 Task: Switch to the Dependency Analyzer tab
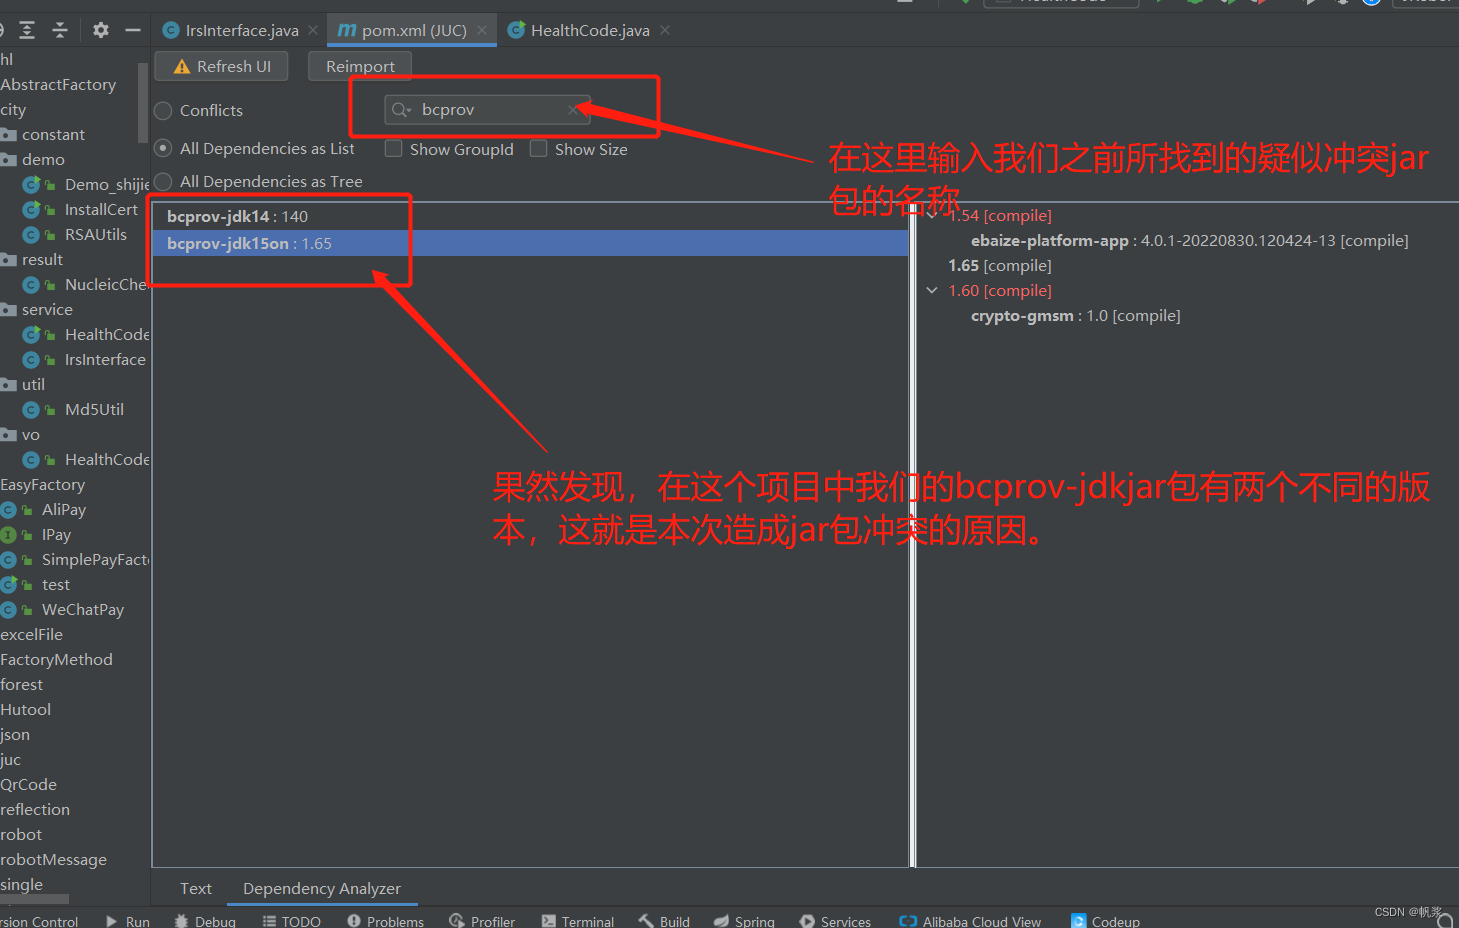click(x=321, y=888)
